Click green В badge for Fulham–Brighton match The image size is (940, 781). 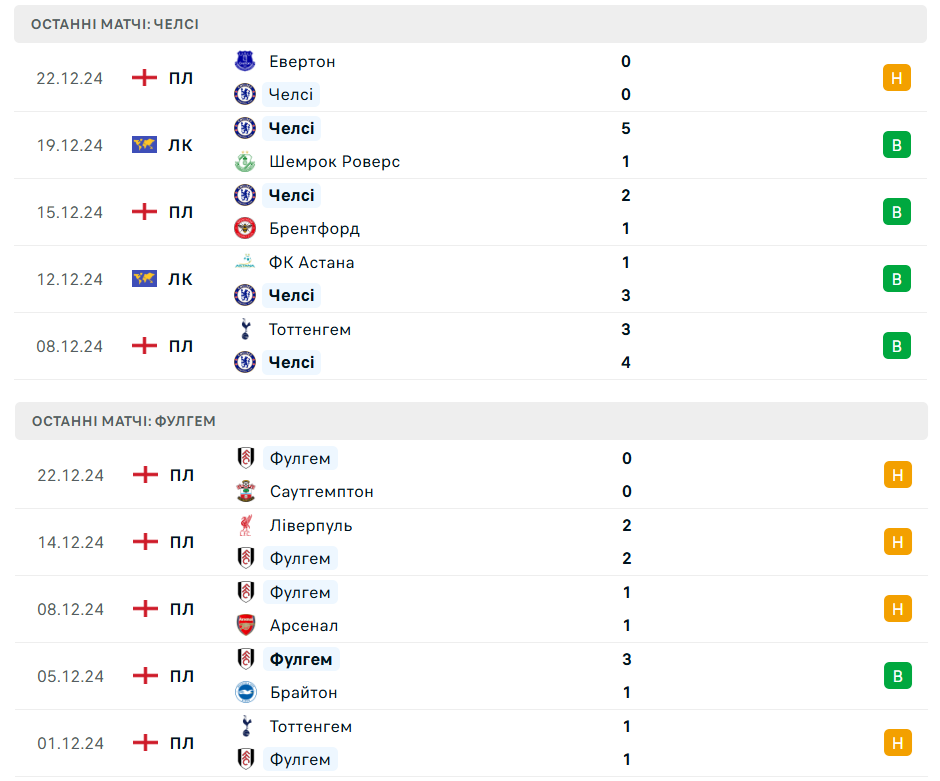(x=897, y=676)
